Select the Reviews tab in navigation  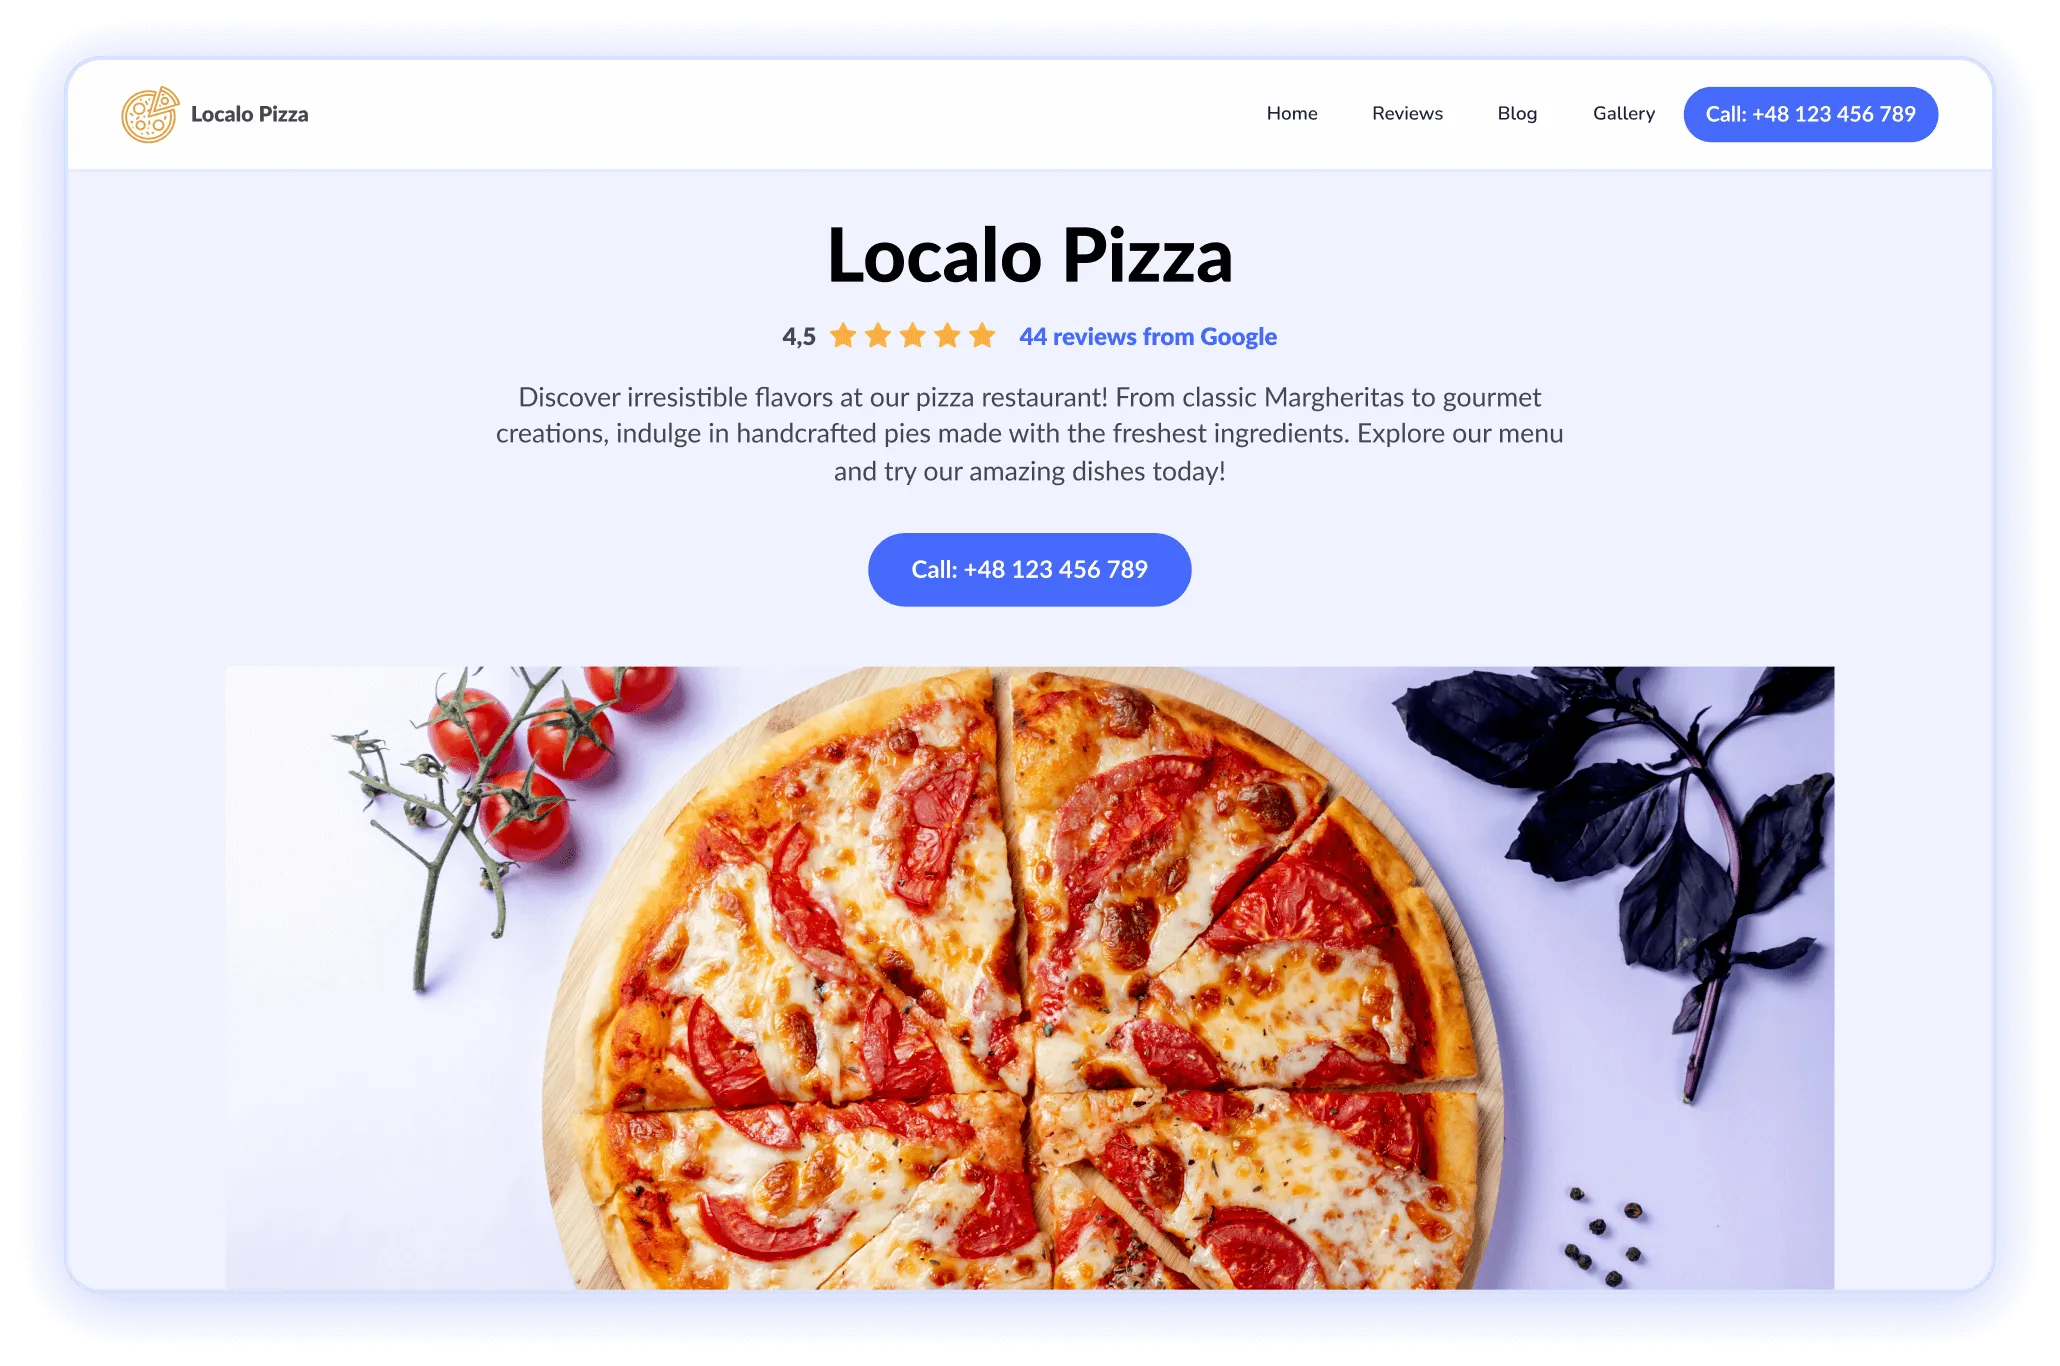(x=1403, y=113)
